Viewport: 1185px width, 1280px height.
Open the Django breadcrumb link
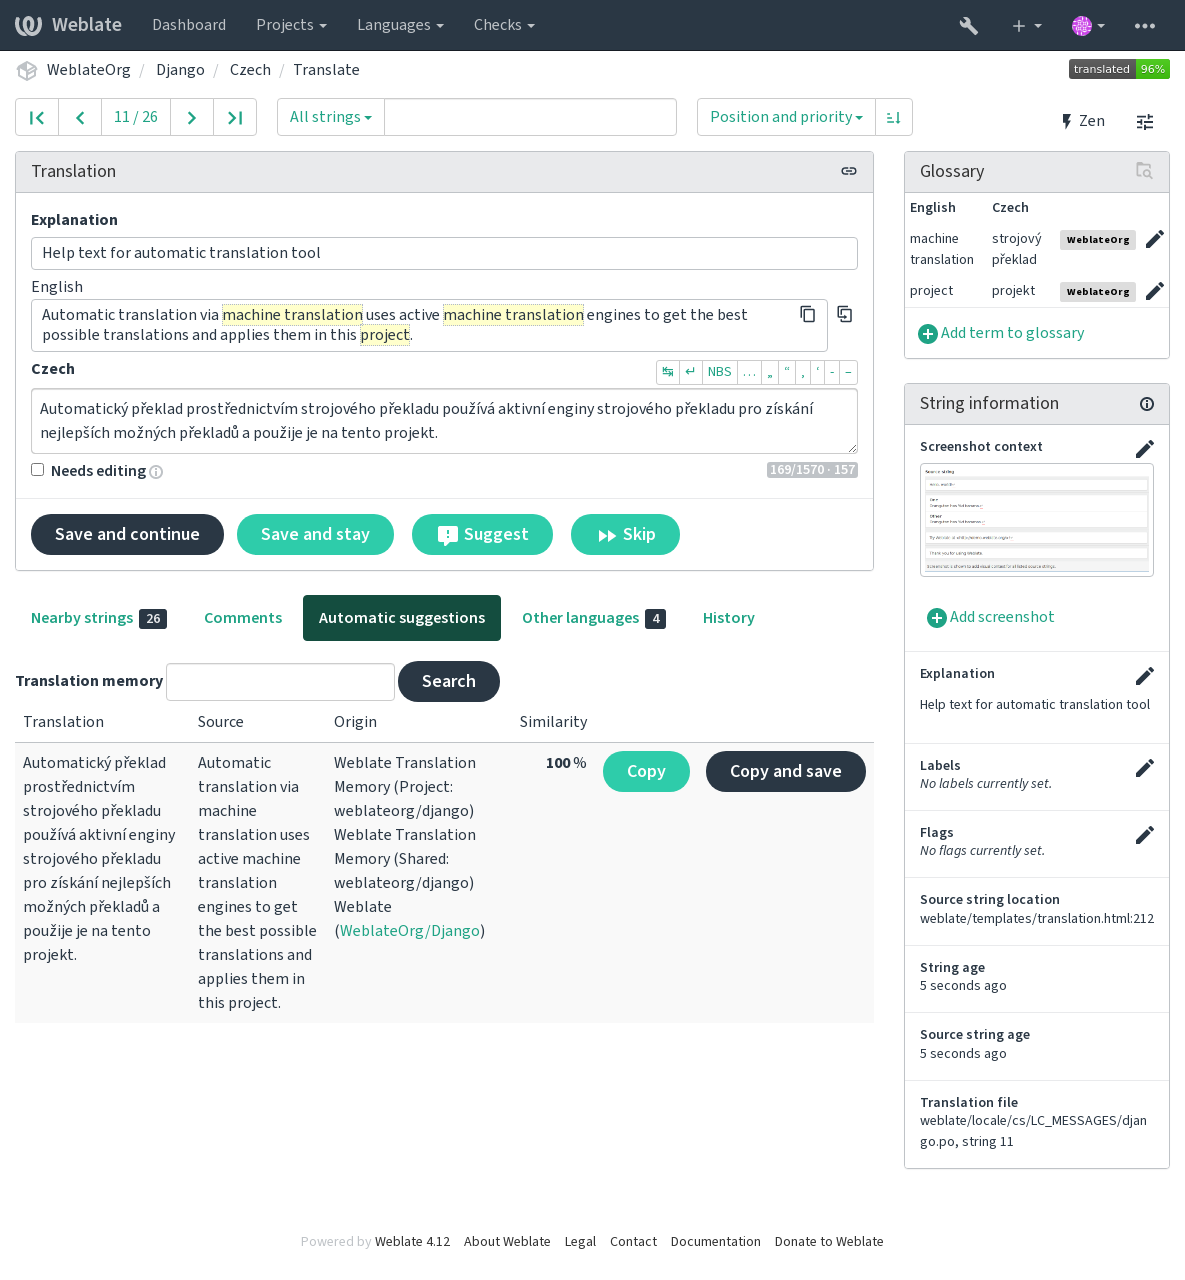click(x=180, y=70)
